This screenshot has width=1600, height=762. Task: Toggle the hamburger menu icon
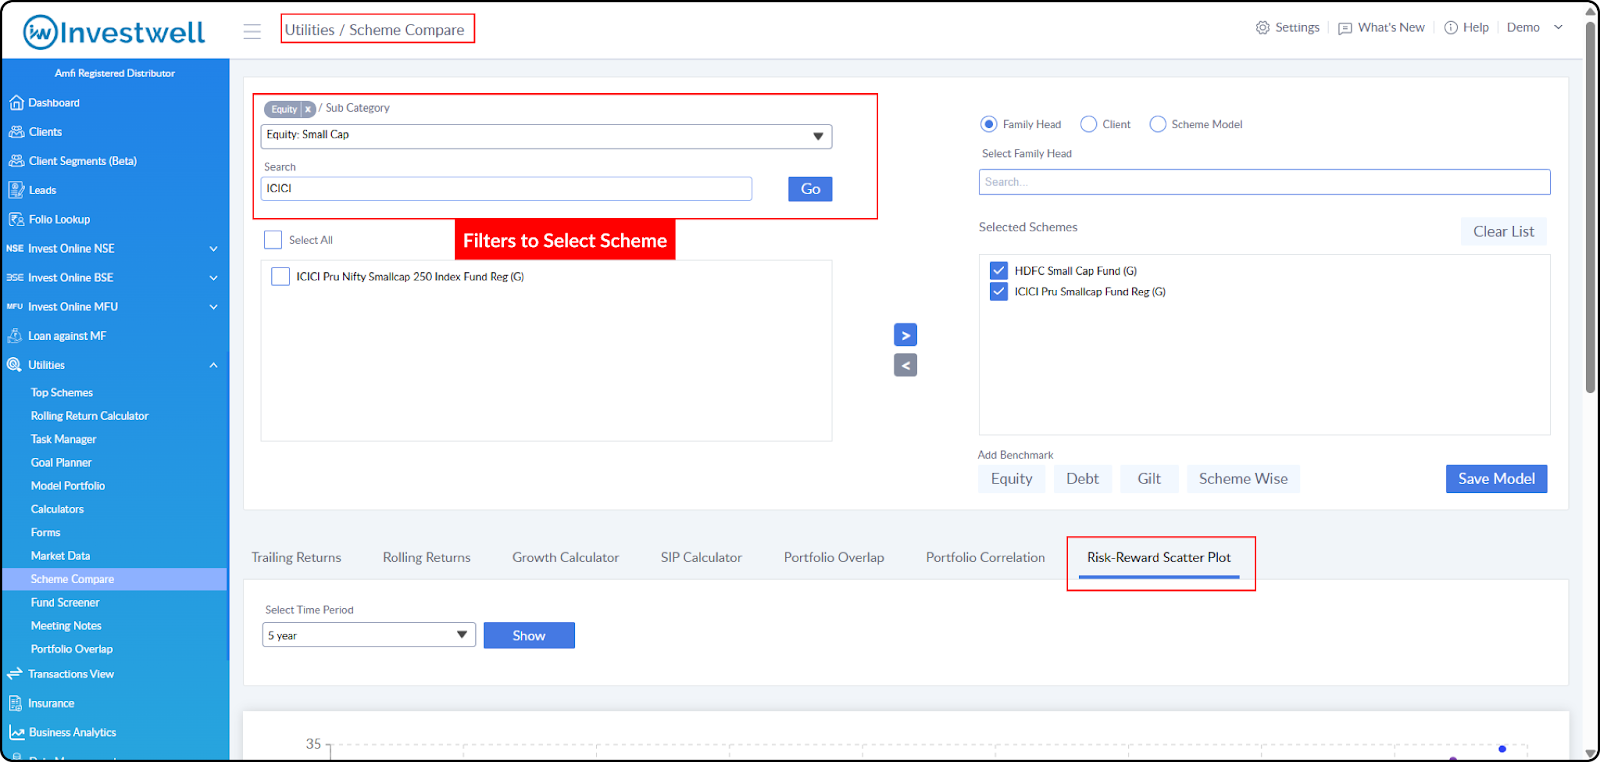point(252,31)
